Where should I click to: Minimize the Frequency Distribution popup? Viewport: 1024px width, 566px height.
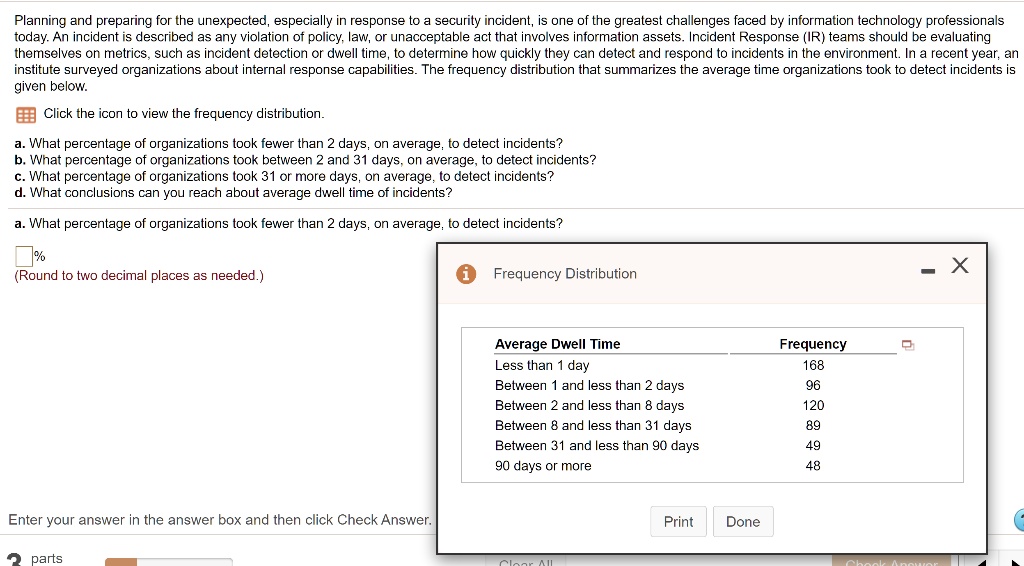click(928, 267)
